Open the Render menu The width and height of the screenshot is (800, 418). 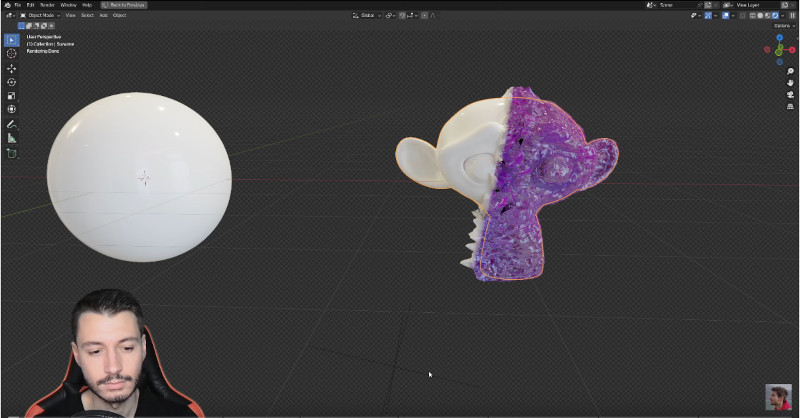(47, 5)
